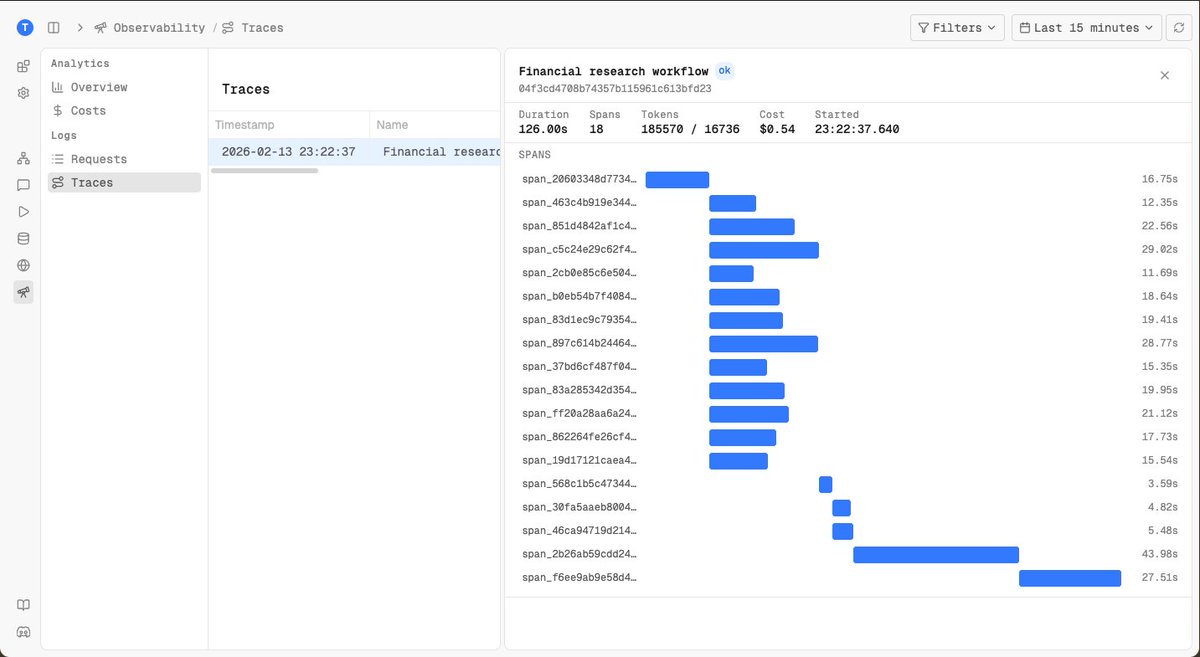Toggle the sidebar panel collapse control

tap(53, 27)
